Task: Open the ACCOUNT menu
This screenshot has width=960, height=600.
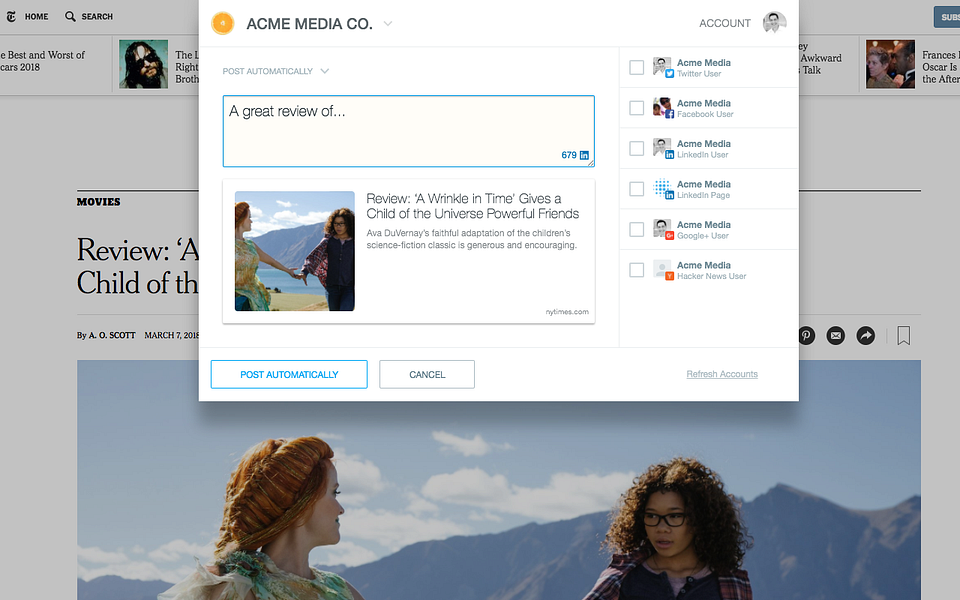Action: click(x=725, y=23)
